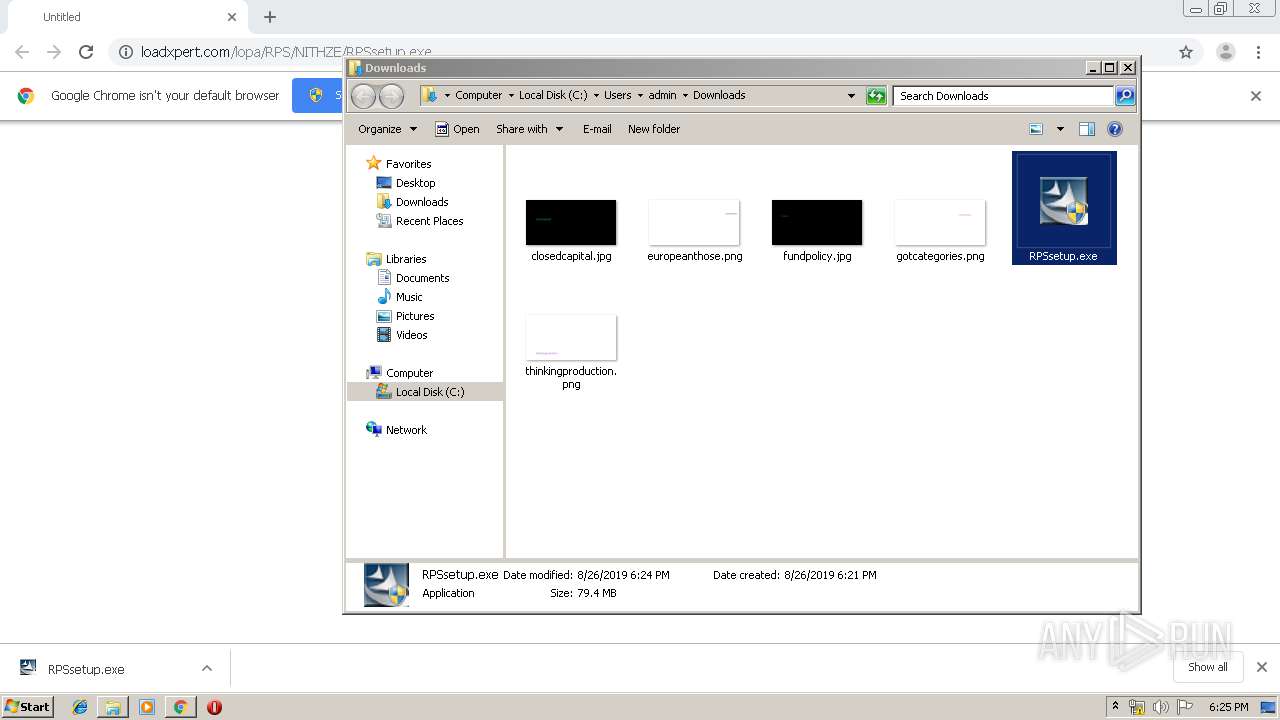
Task: Open new Chrome tab
Action: [x=270, y=17]
